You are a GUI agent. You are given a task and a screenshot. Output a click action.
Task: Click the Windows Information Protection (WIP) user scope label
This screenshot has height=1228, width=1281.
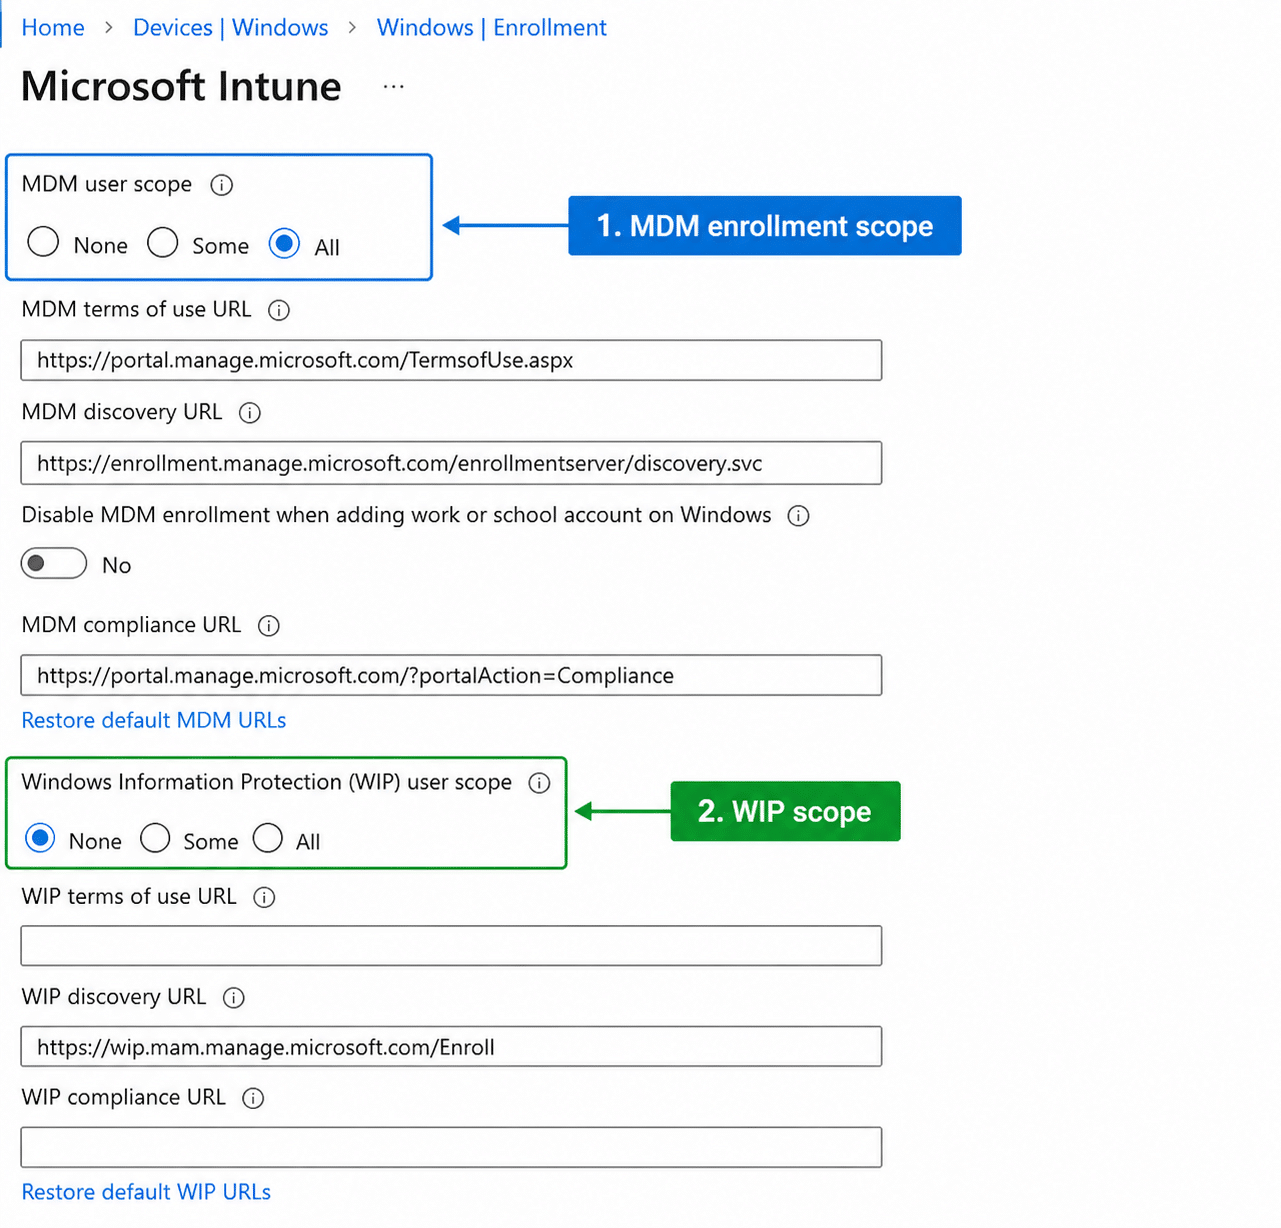coord(267,782)
